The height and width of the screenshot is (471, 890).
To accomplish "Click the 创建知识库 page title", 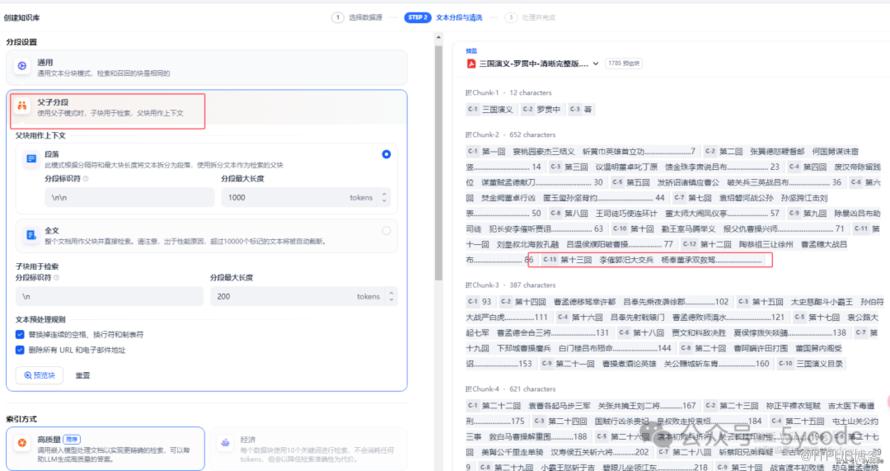I will point(22,18).
